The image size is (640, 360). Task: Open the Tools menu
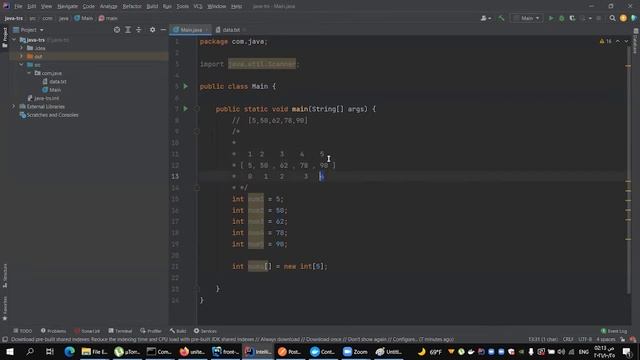click(x=182, y=6)
